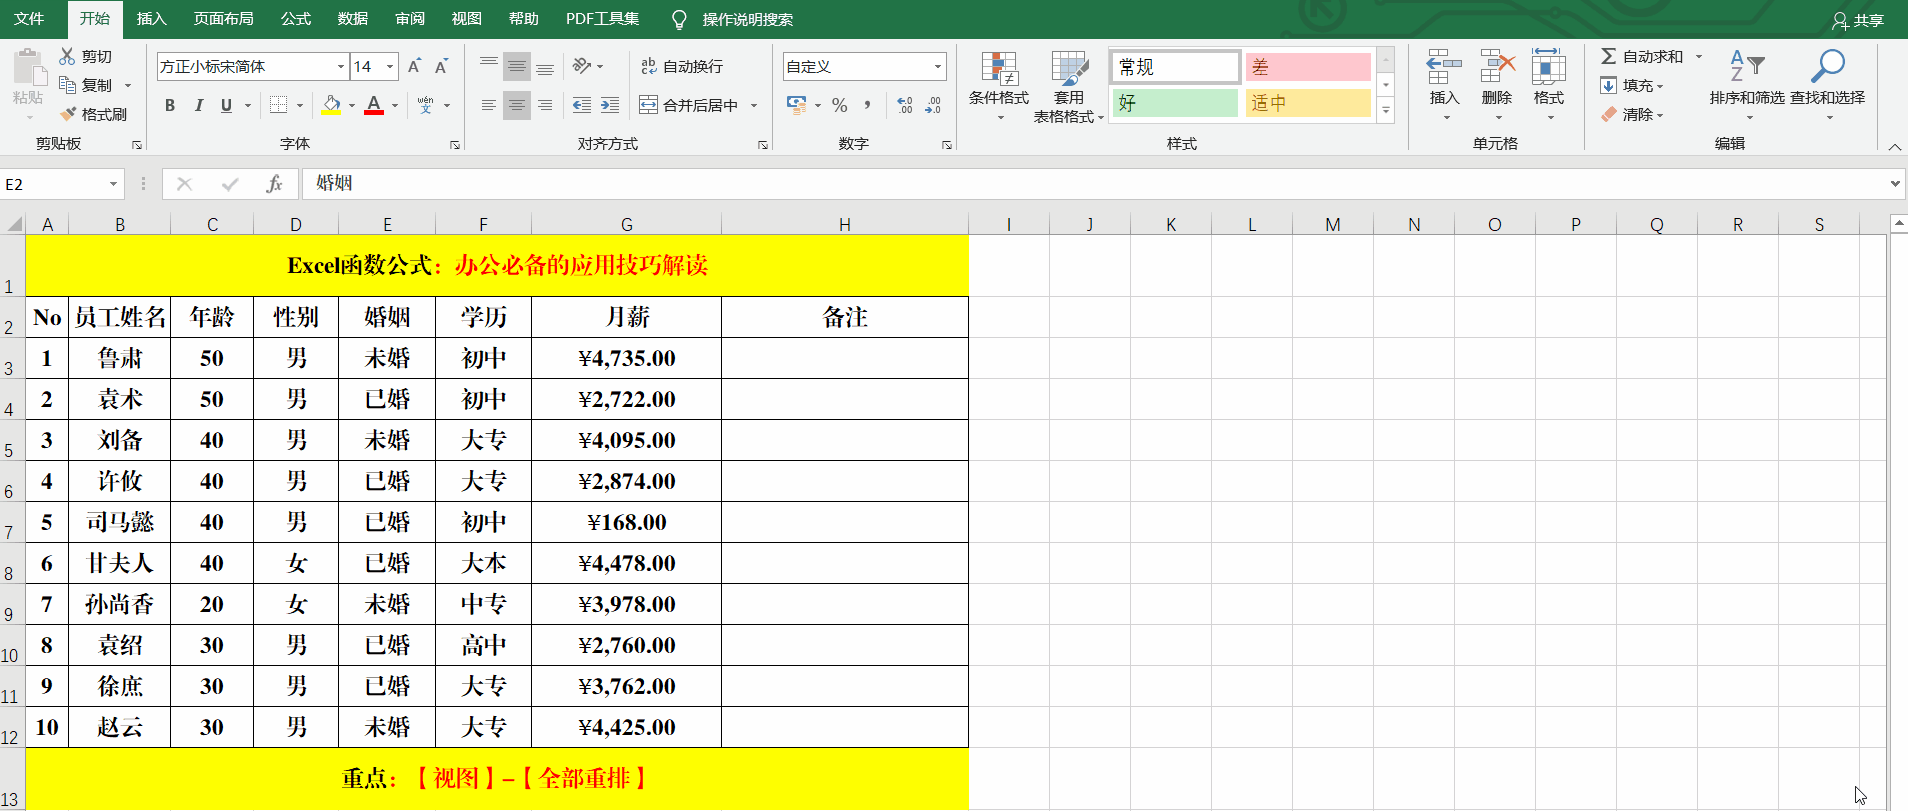The image size is (1908, 811).
Task: Click the Copy icon
Action: click(x=68, y=85)
